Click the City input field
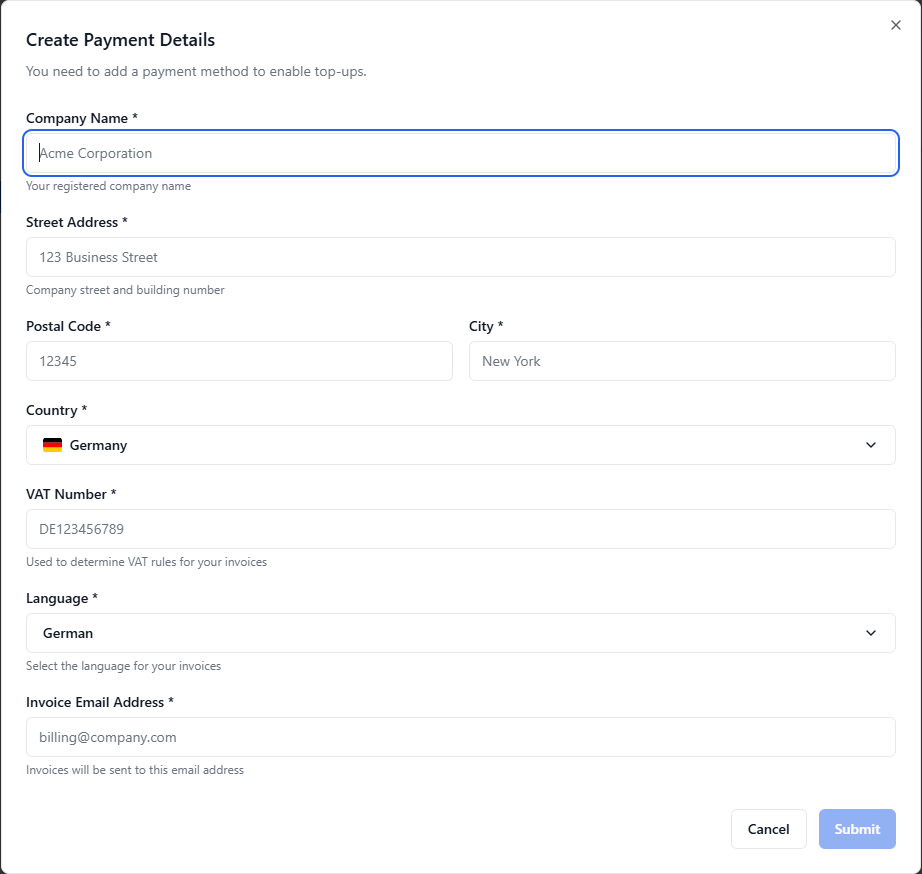The width and height of the screenshot is (922, 874). (682, 361)
